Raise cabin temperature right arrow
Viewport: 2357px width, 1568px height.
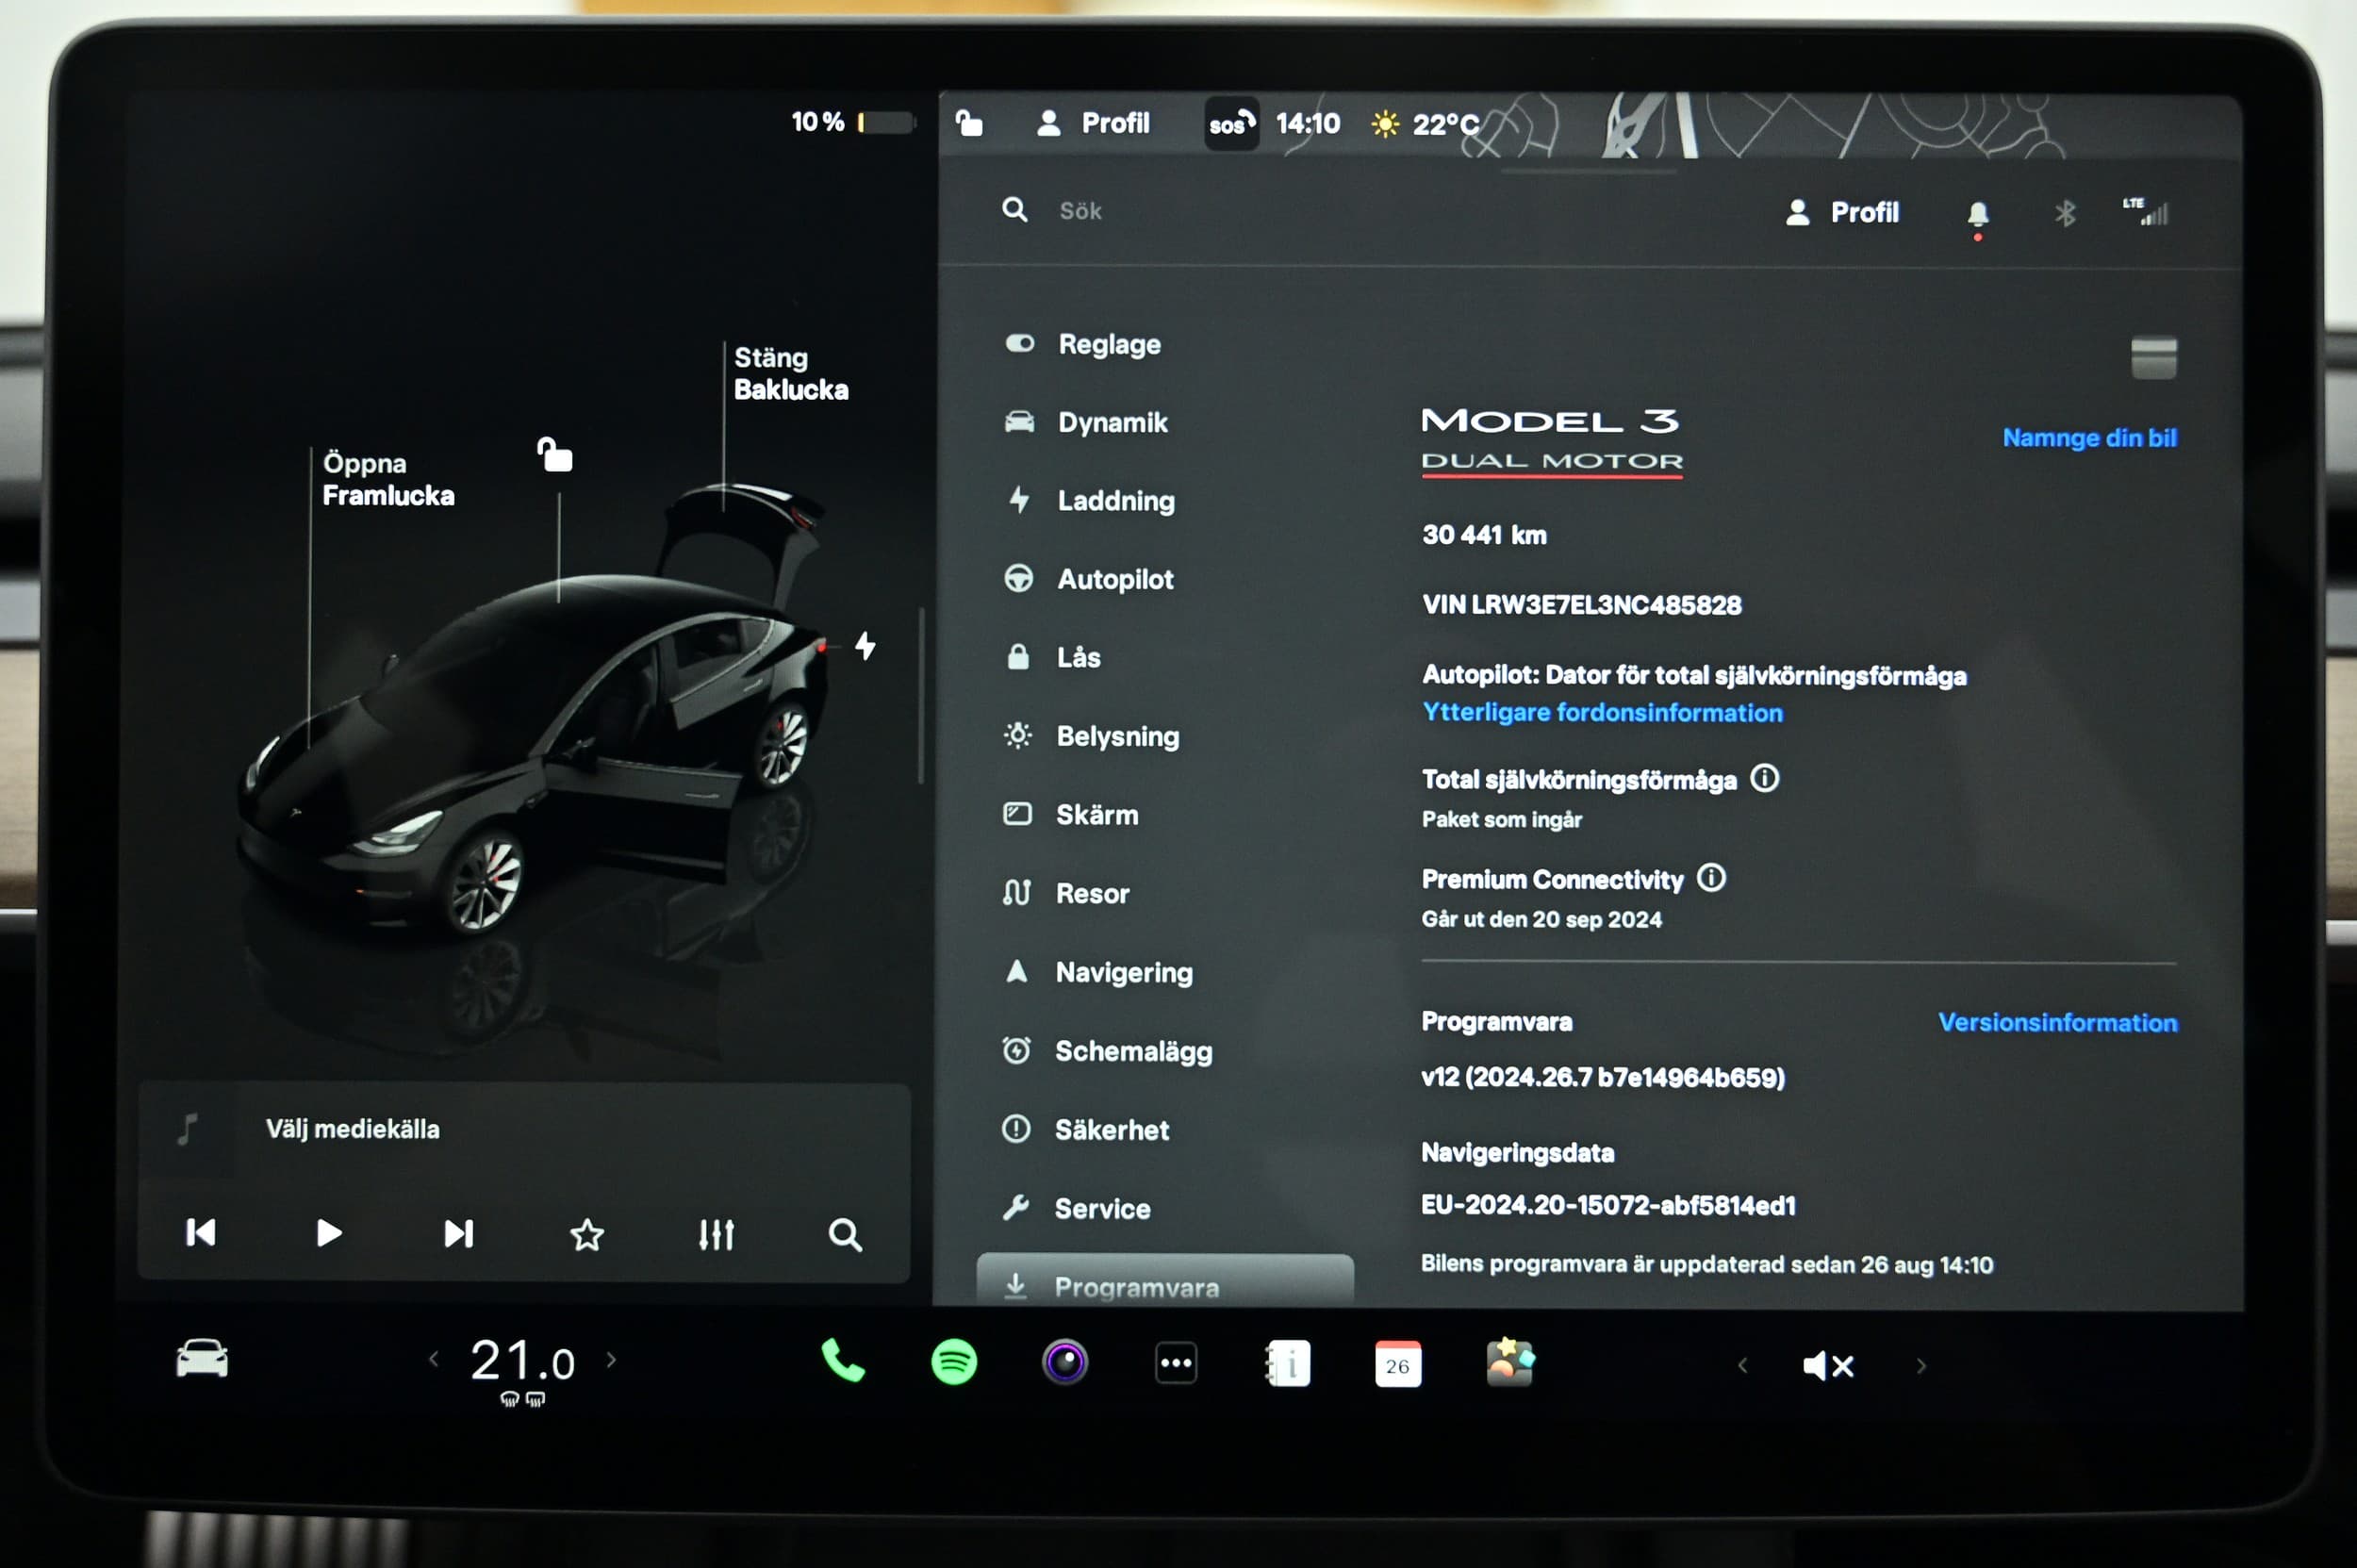(611, 1360)
